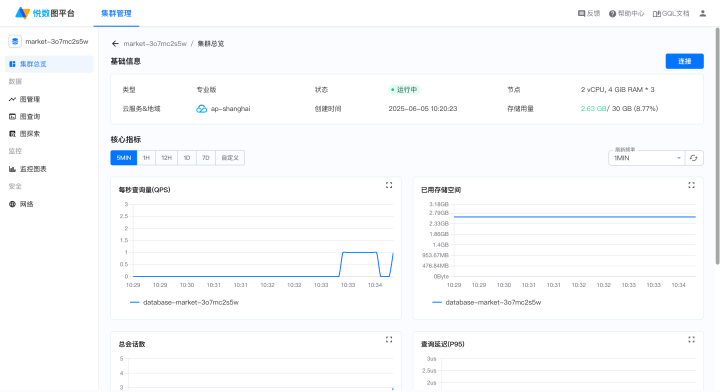Click the creation time 2025-06-05 10:20:23
Image resolution: width=720 pixels, height=392 pixels.
[423, 108]
